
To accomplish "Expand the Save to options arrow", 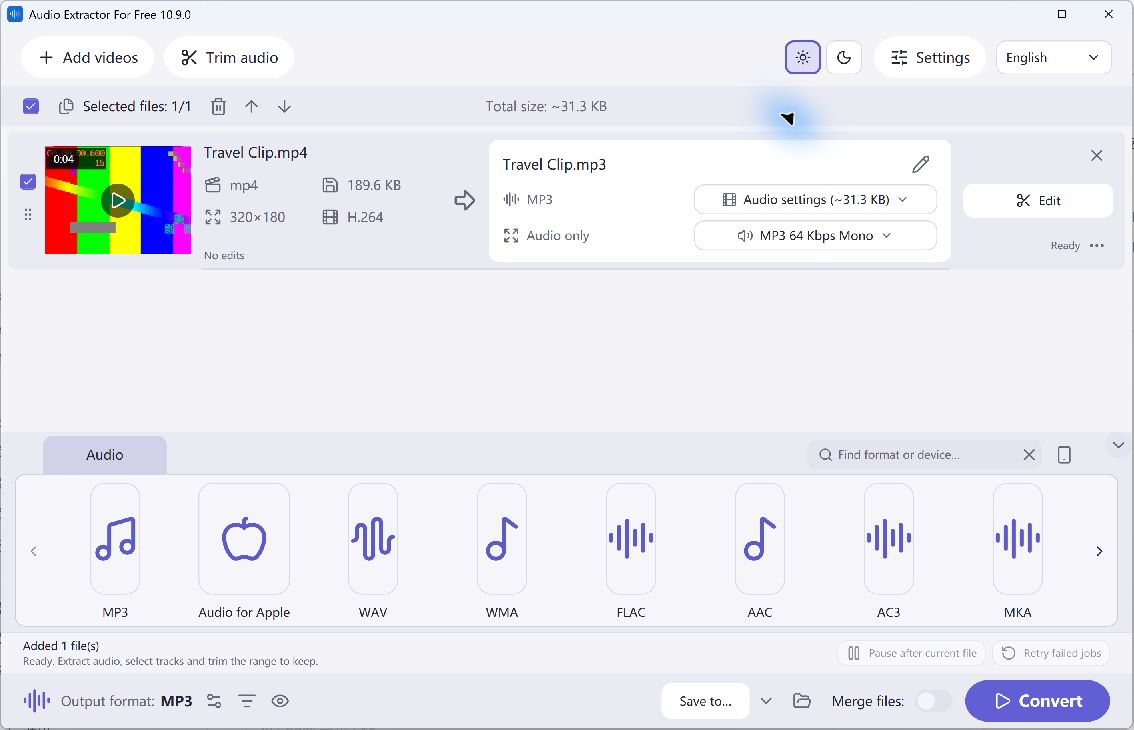I will pyautogui.click(x=767, y=700).
